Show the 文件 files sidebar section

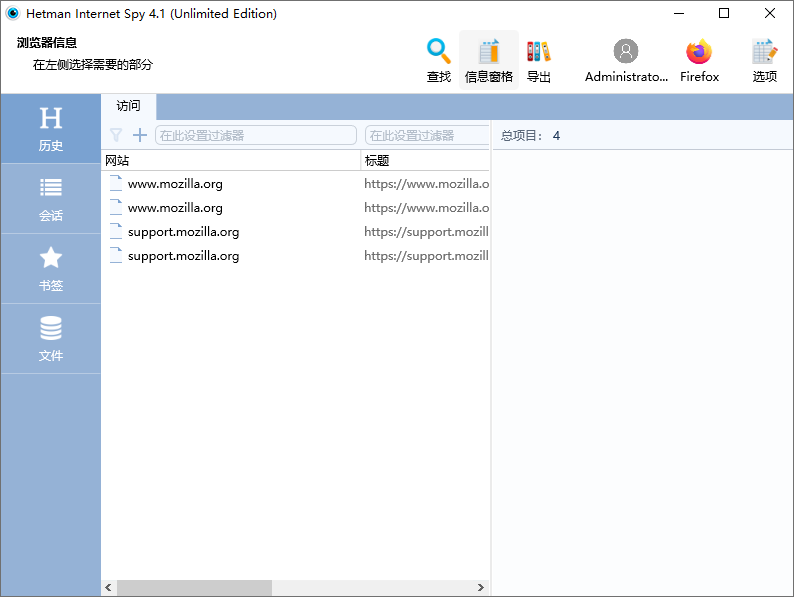tap(51, 339)
